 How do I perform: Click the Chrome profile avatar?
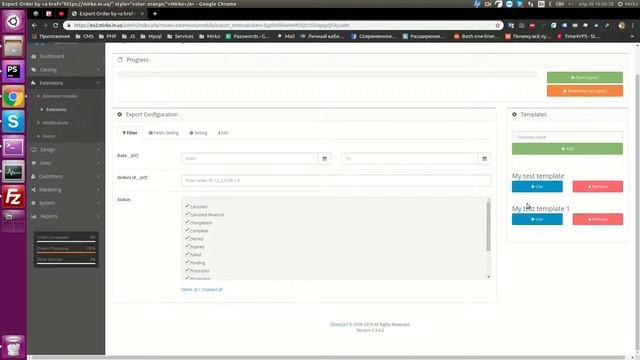click(622, 25)
